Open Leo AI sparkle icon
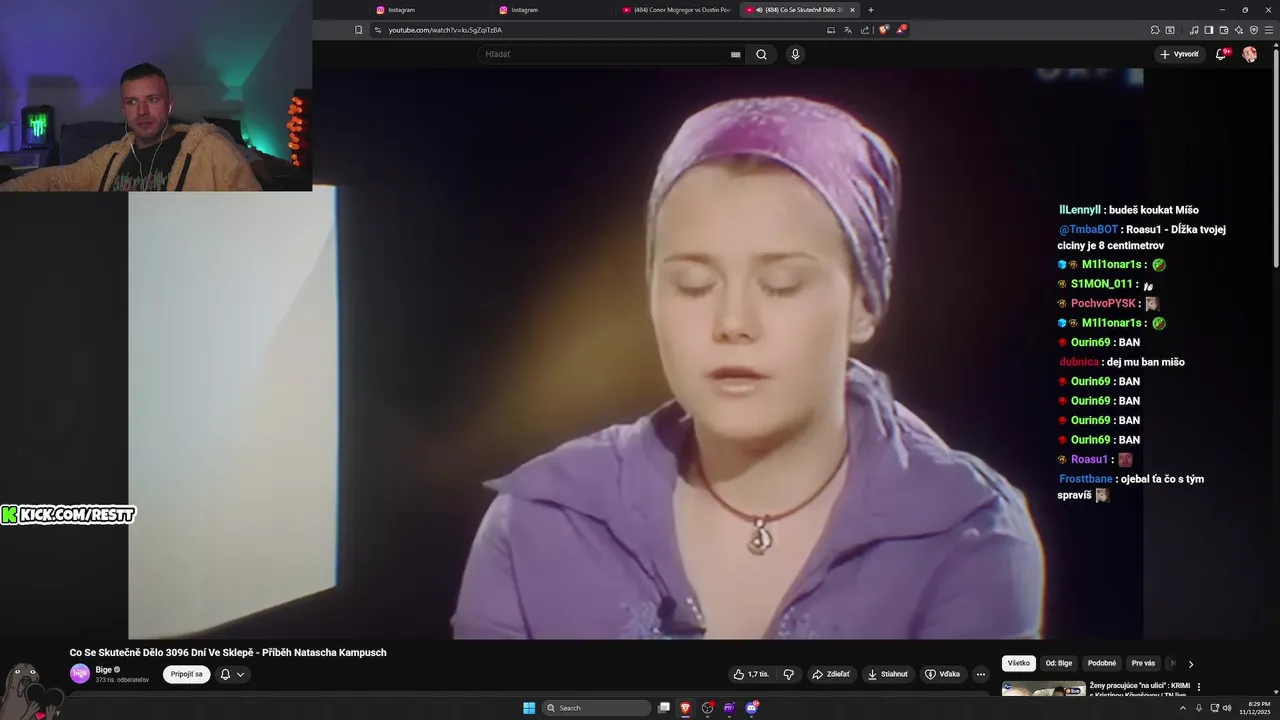The image size is (1280, 720). pos(1239,30)
